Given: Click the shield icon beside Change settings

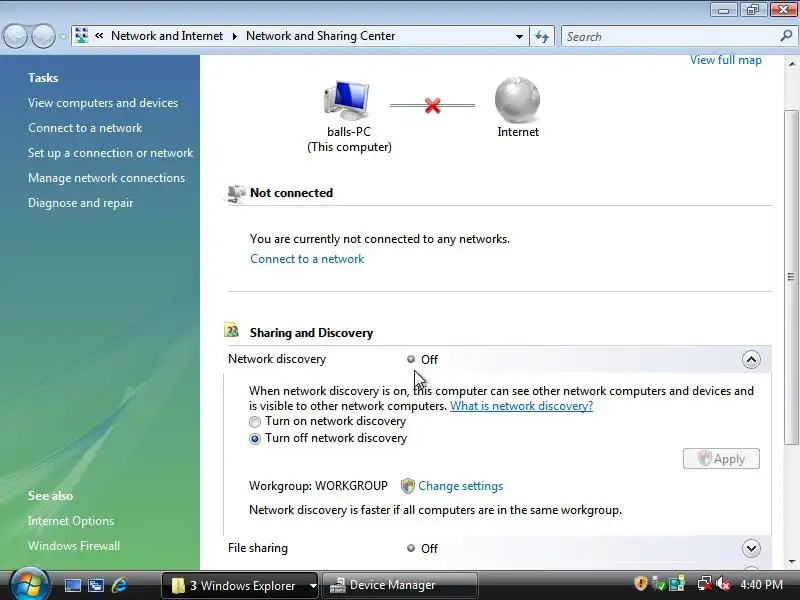Looking at the screenshot, I should [x=408, y=486].
